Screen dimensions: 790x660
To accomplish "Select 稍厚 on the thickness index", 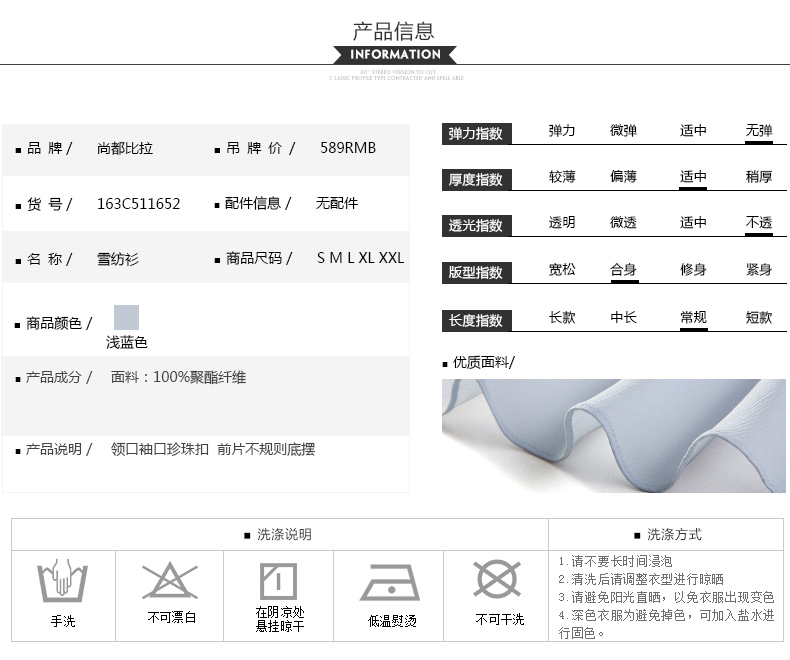I will point(759,177).
